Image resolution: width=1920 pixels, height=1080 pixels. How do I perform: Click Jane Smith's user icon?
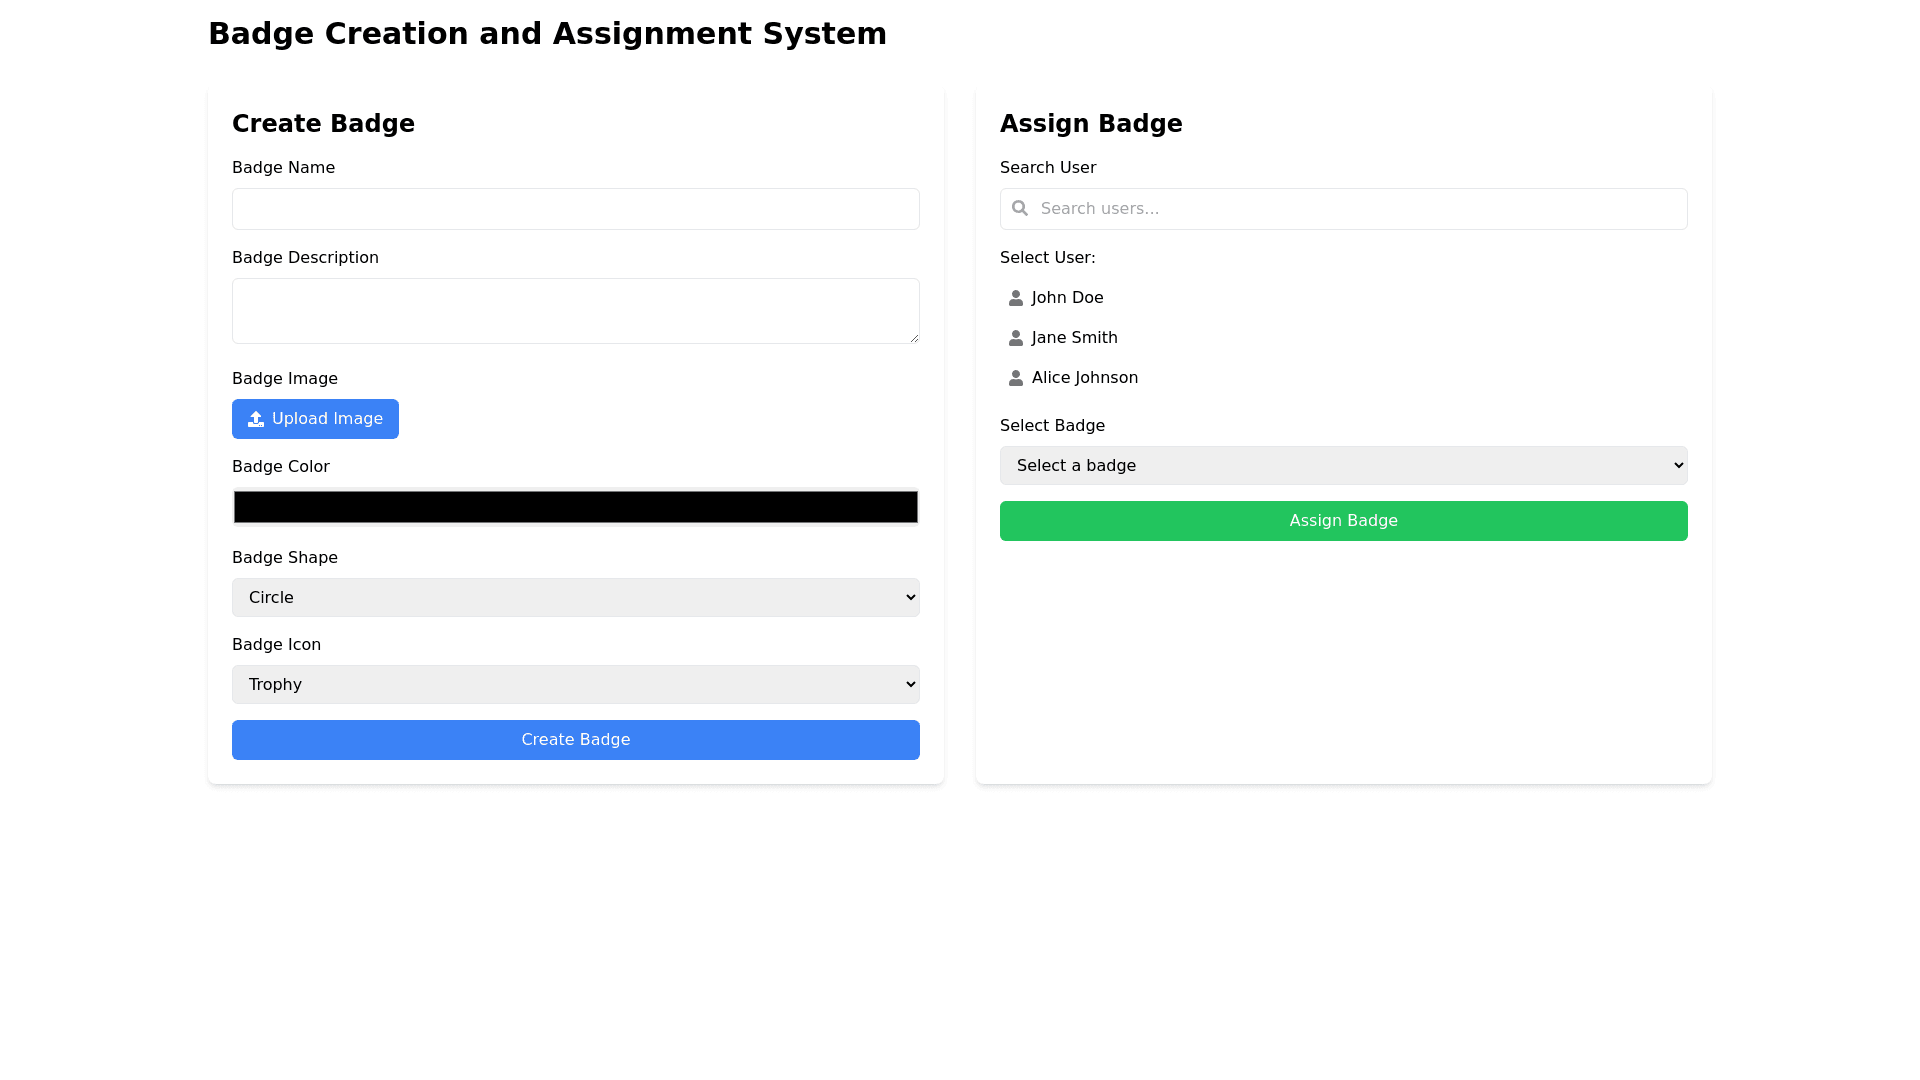pyautogui.click(x=1016, y=338)
